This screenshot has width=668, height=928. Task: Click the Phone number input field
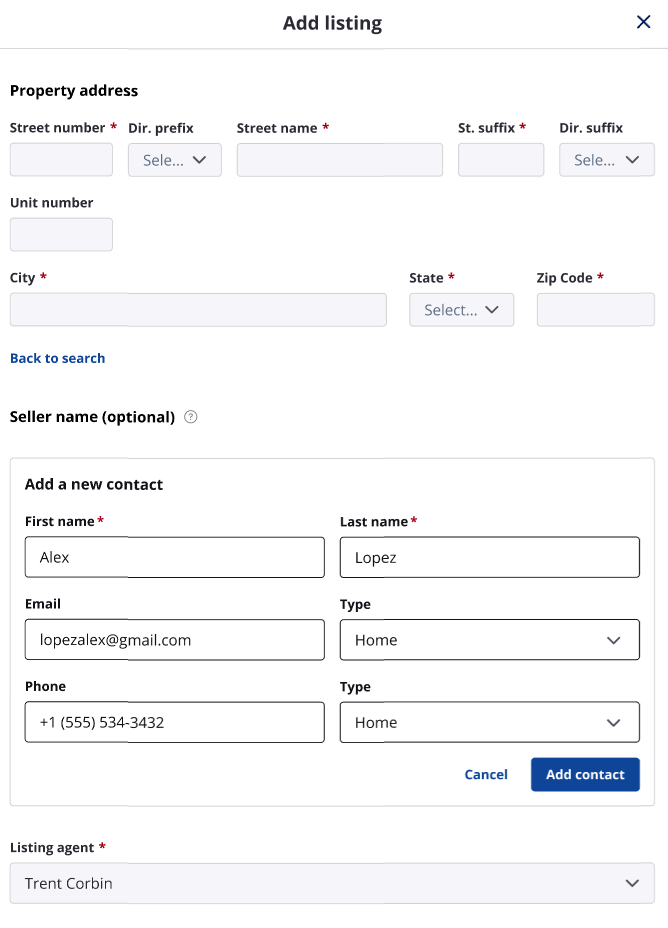(174, 722)
